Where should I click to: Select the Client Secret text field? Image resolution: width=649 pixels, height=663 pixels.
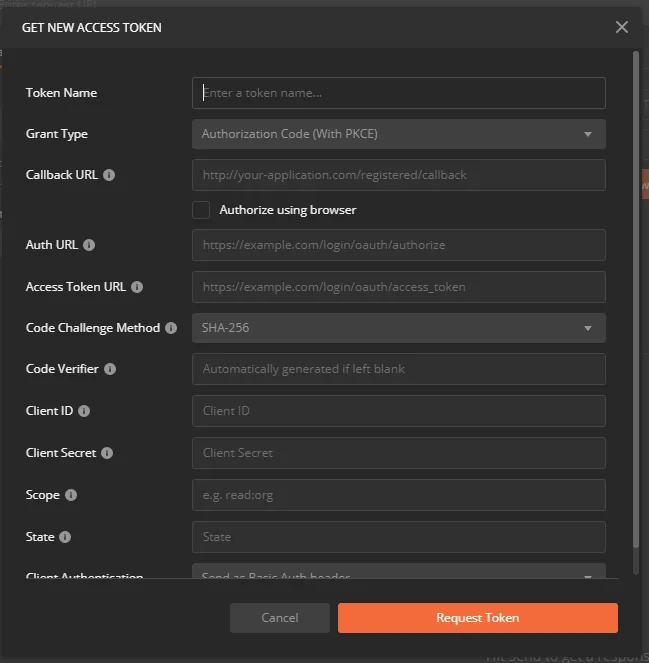tap(398, 453)
